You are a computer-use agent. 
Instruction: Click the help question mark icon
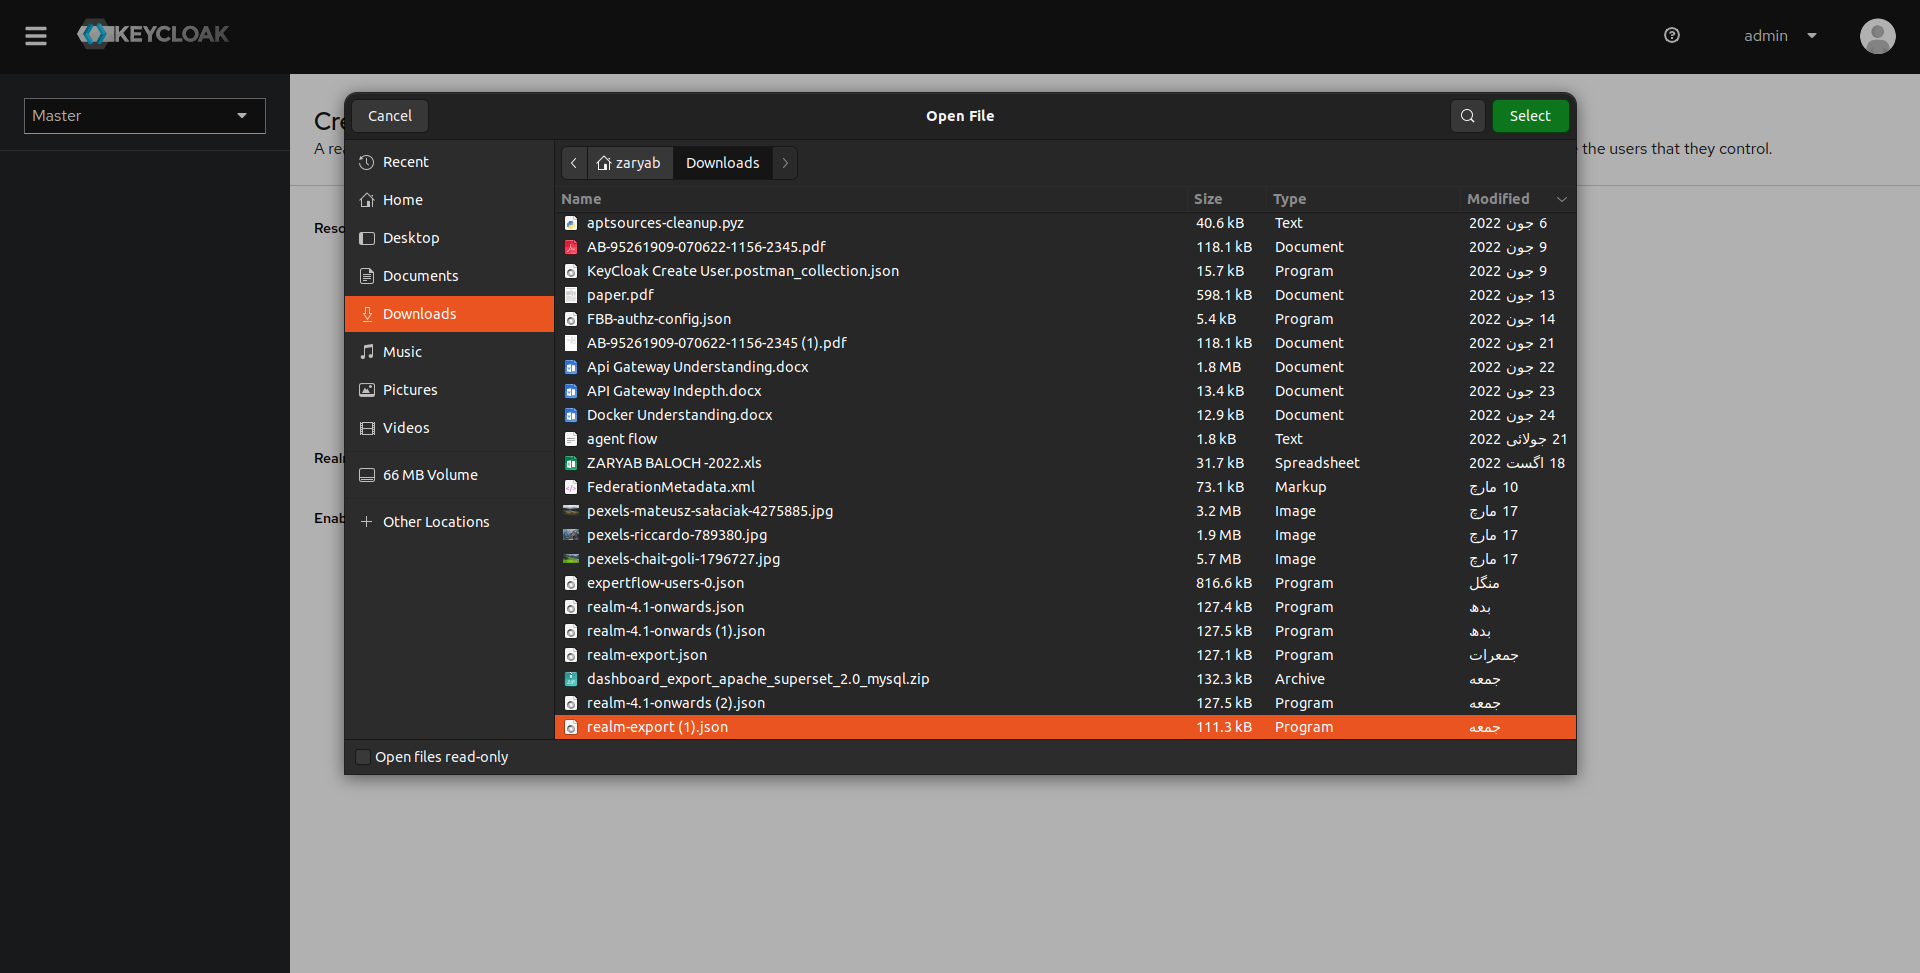(1671, 36)
